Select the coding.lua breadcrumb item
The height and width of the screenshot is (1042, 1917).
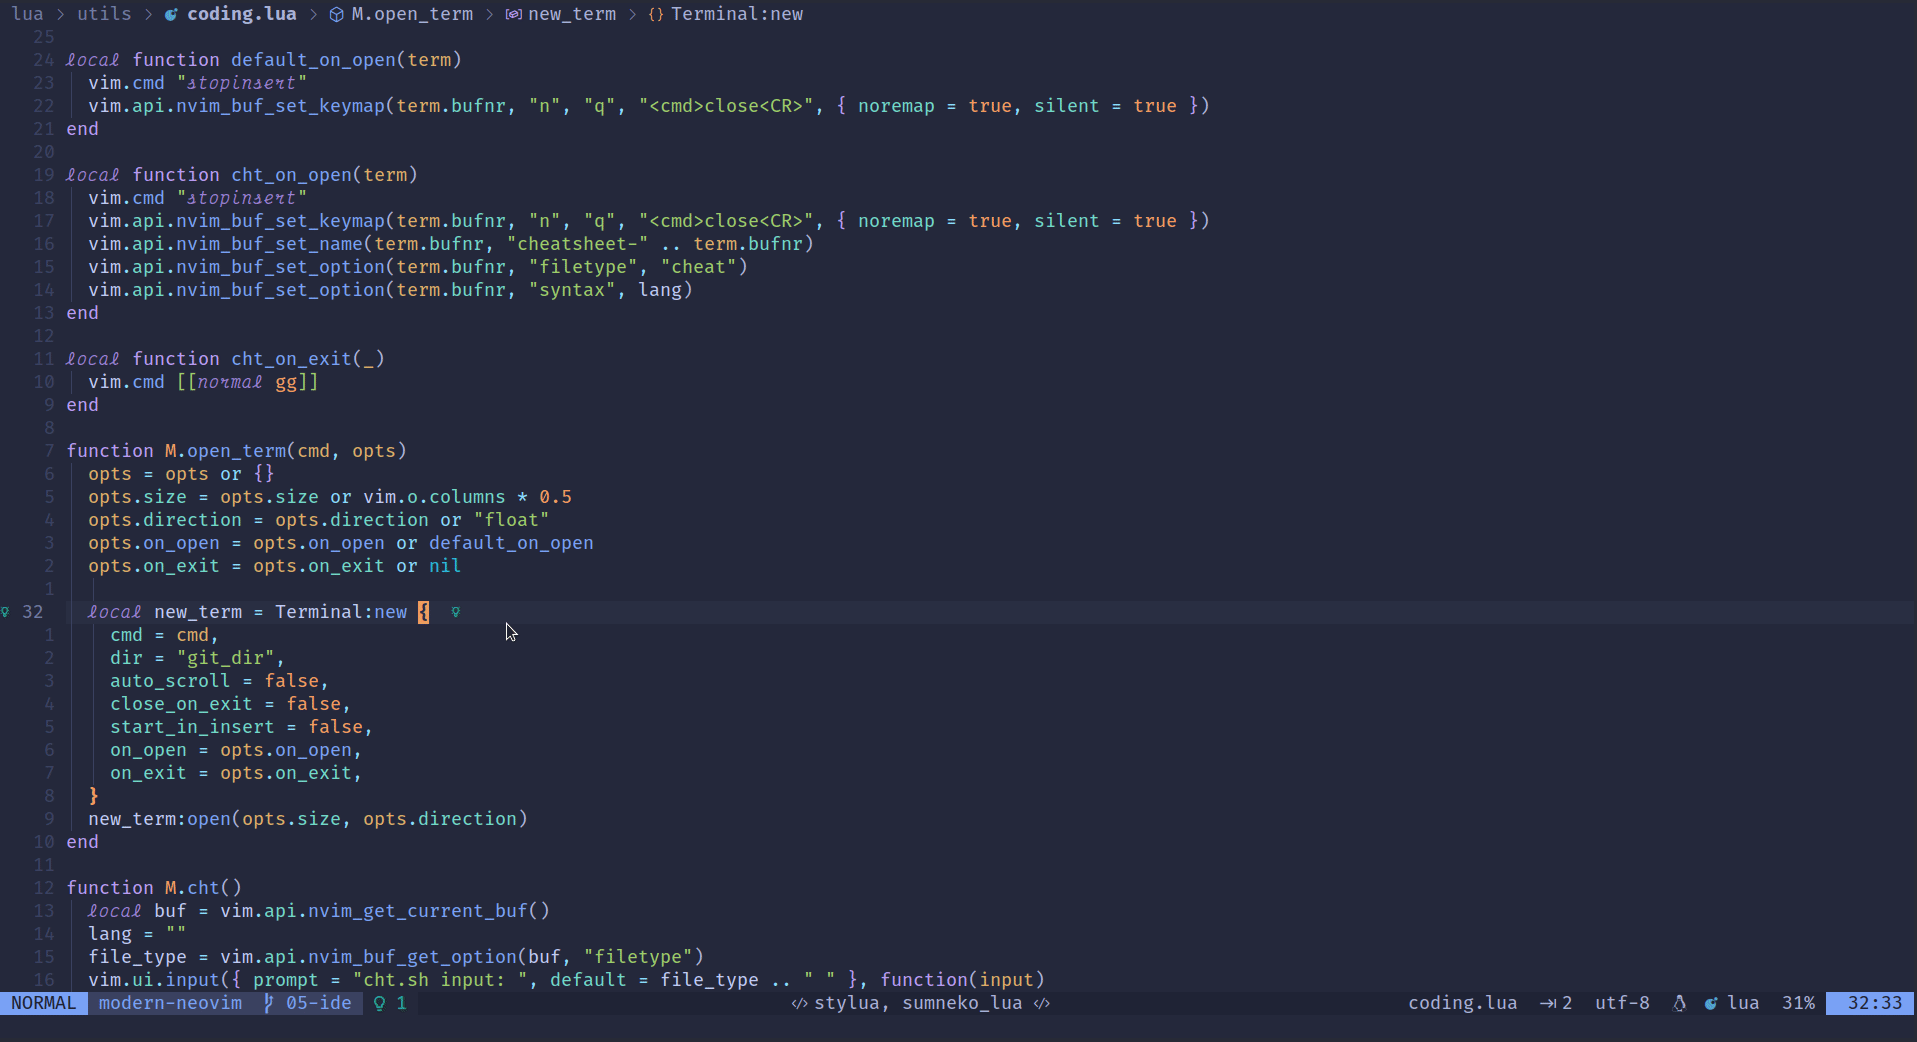pos(242,14)
